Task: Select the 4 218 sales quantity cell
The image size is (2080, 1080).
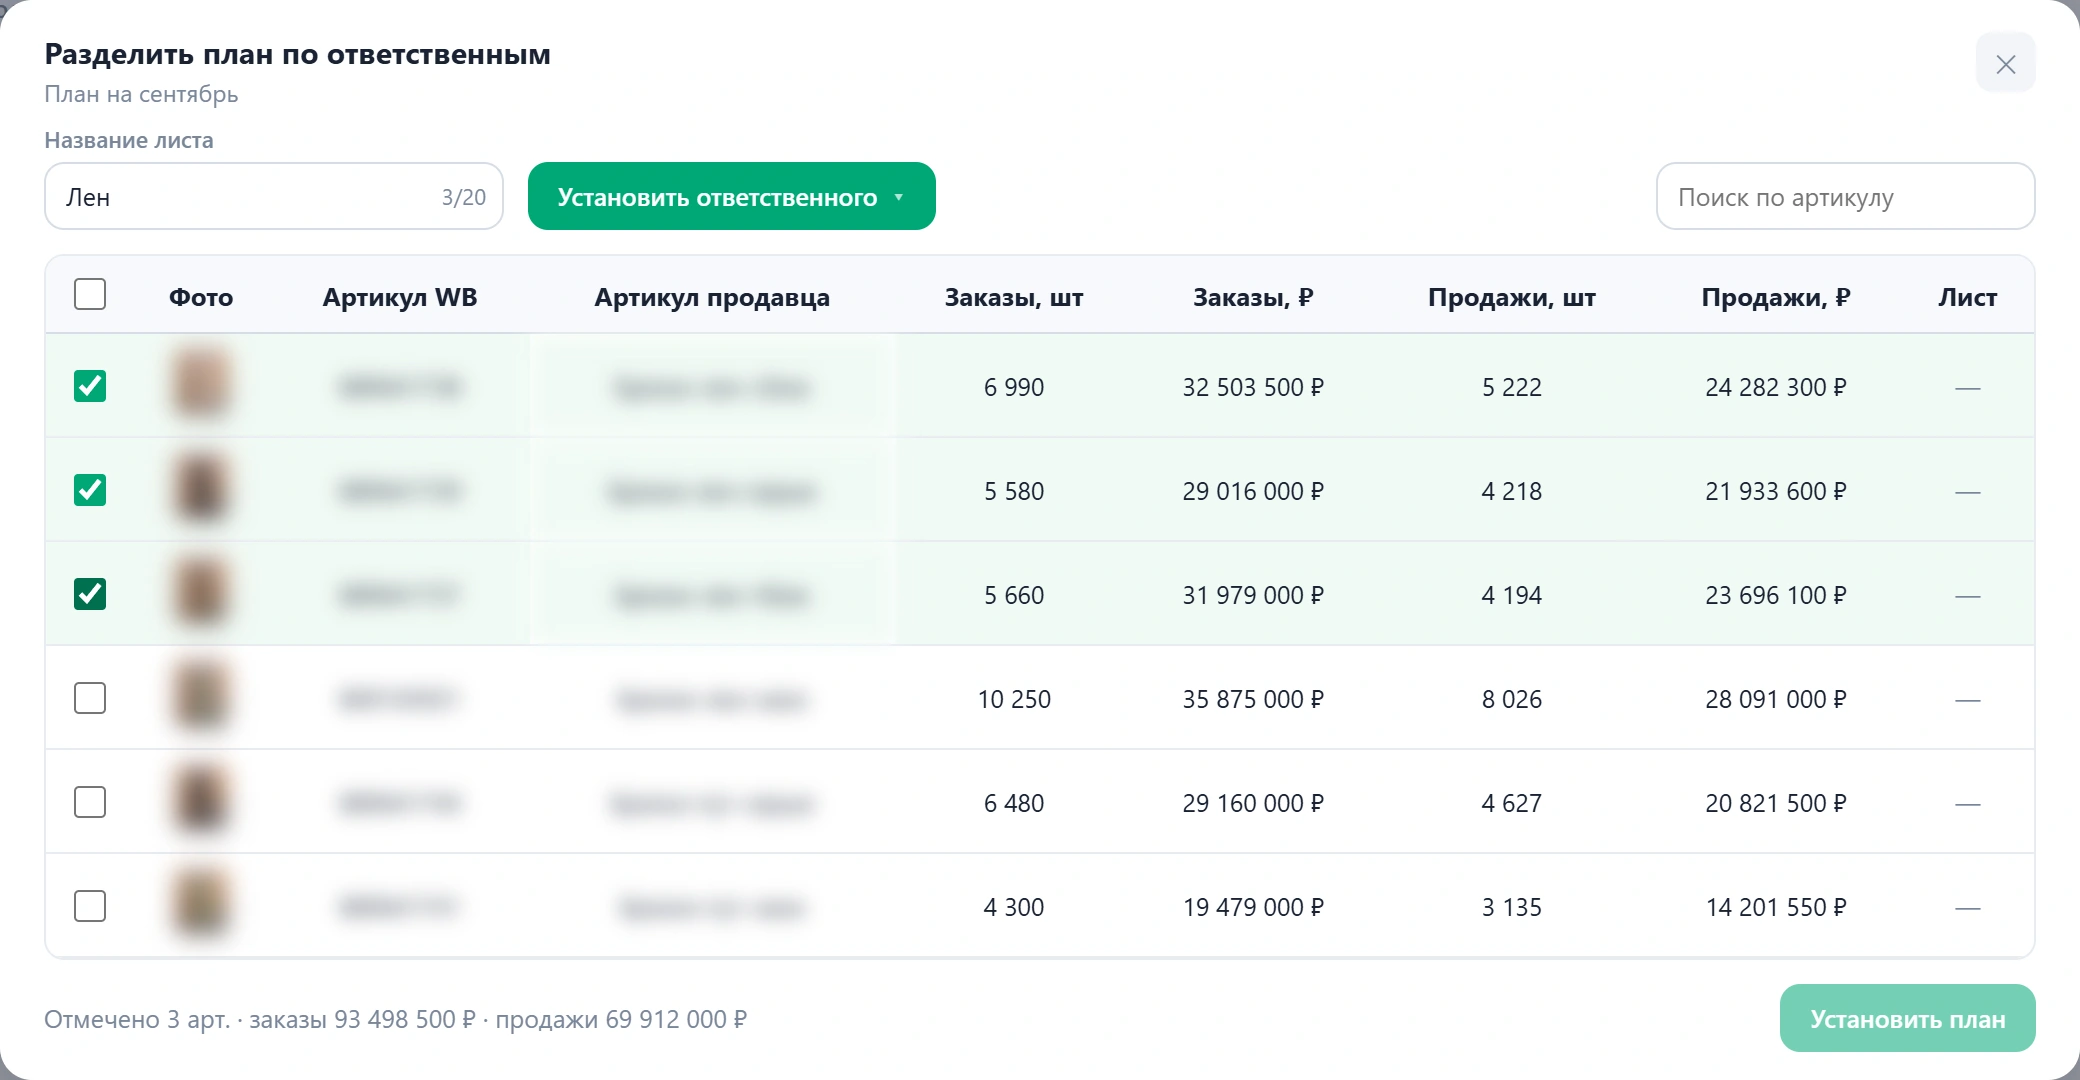Action: coord(1512,491)
